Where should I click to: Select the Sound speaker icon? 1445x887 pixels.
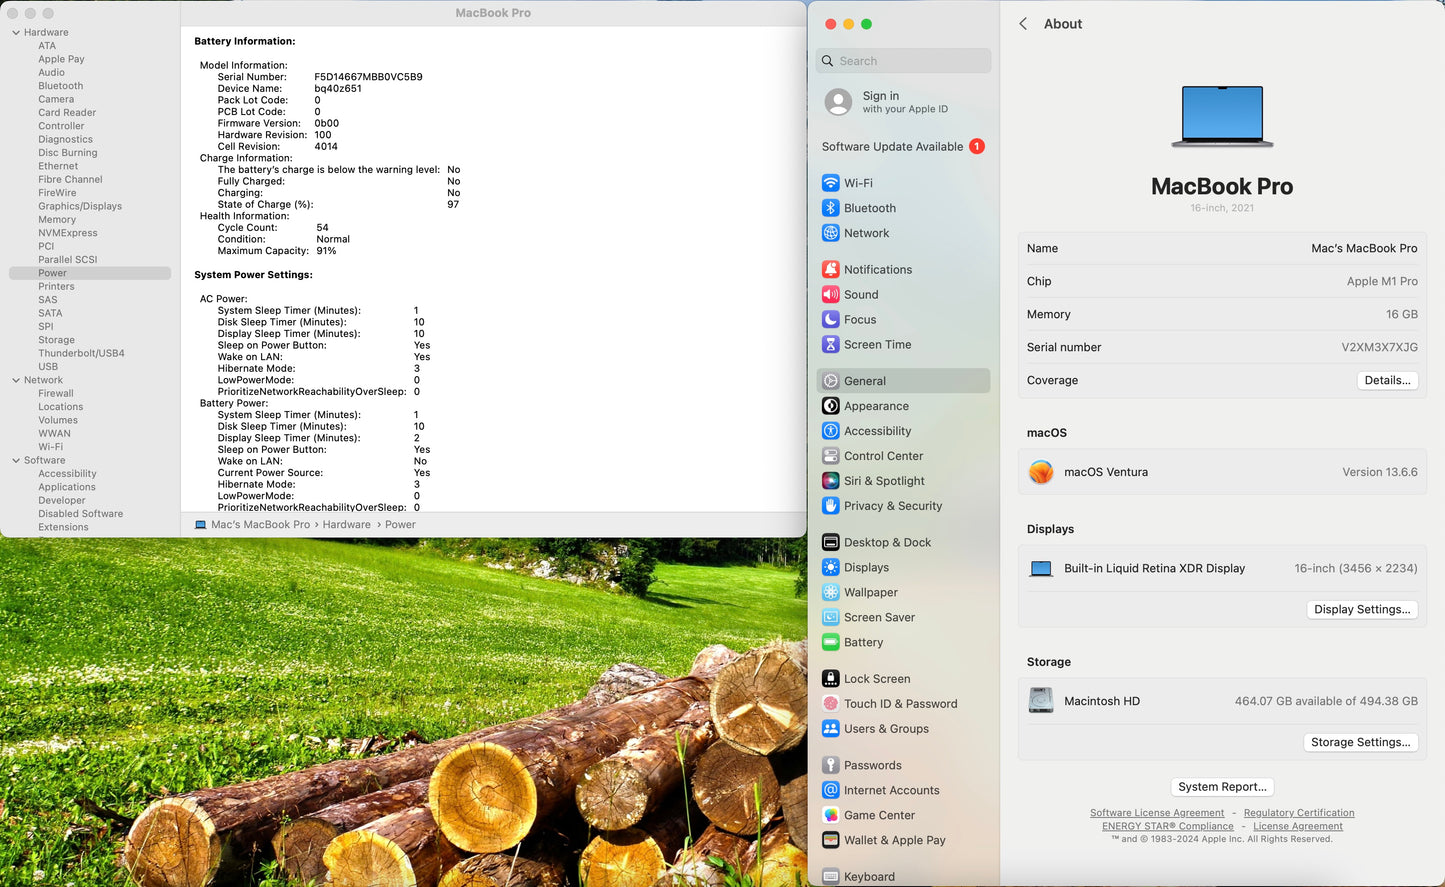click(x=830, y=295)
